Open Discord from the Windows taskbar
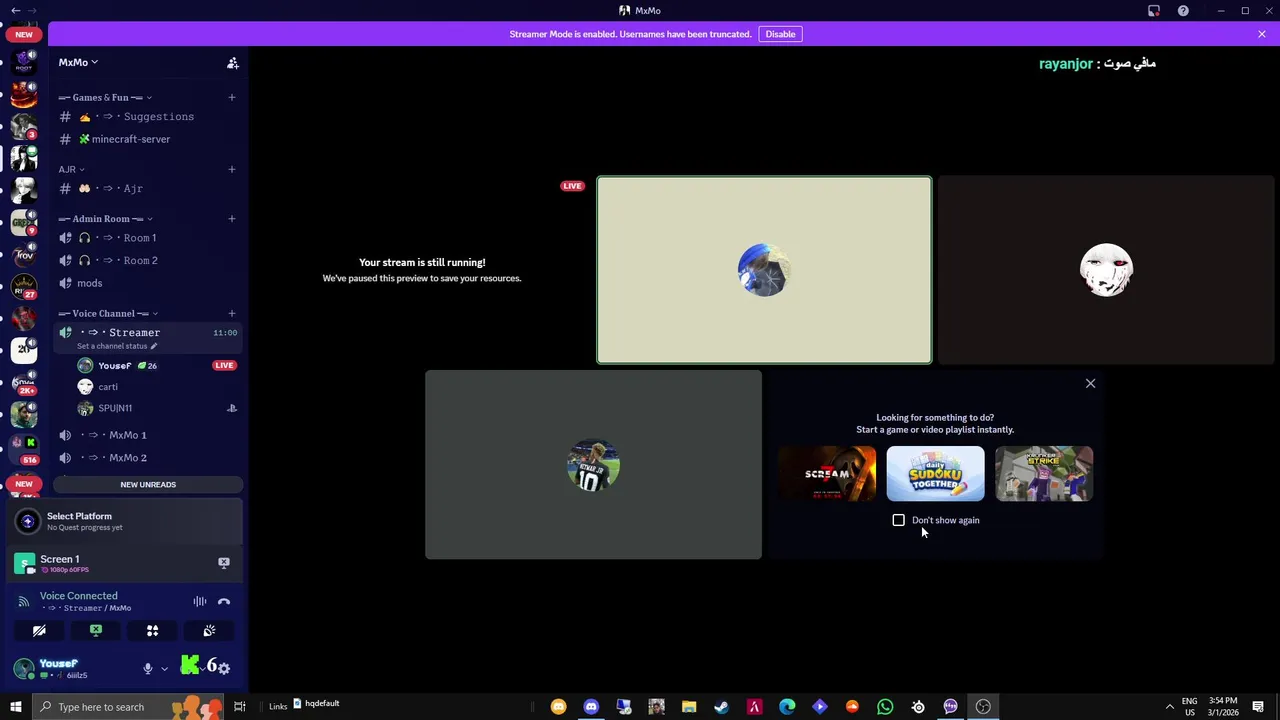This screenshot has width=1280, height=720. [591, 707]
